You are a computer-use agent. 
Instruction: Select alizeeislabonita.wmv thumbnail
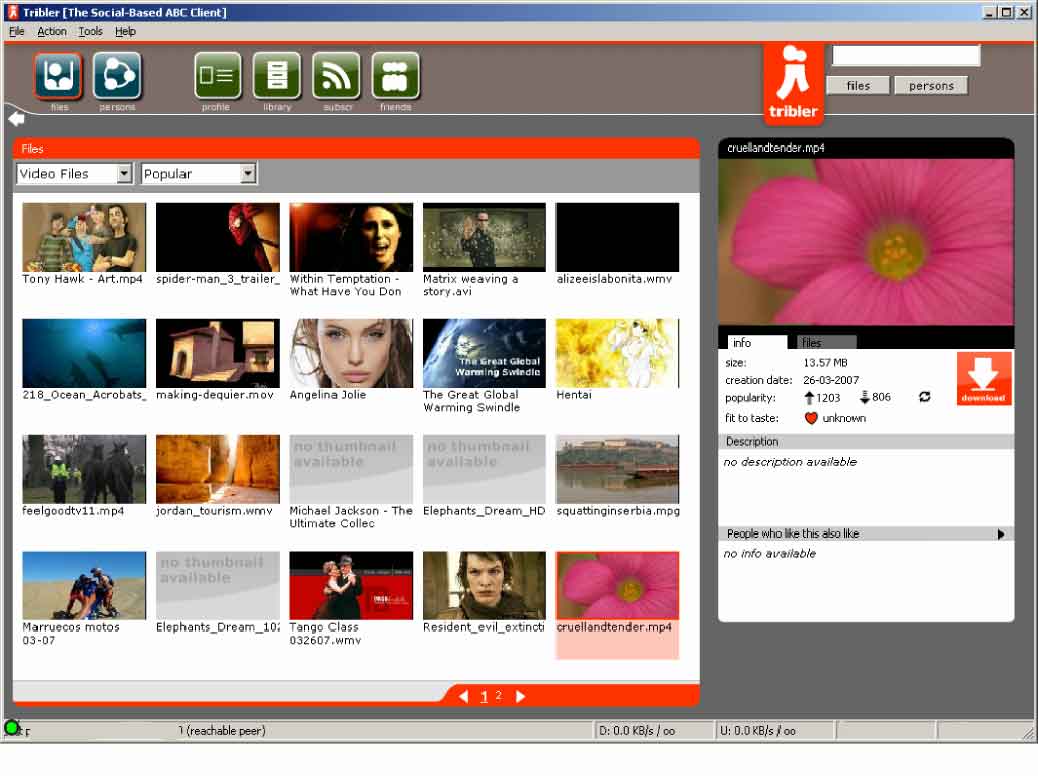tap(618, 237)
